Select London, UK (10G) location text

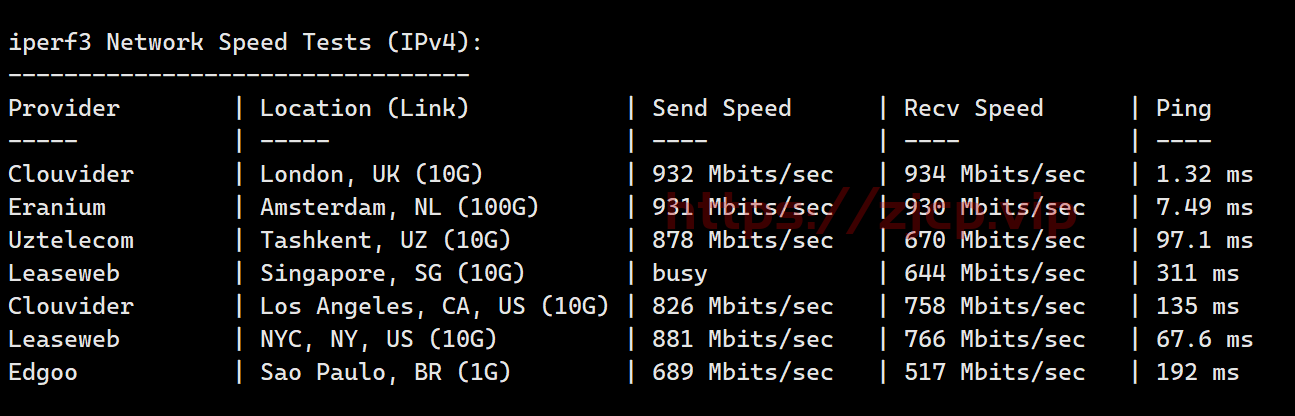pyautogui.click(x=372, y=175)
